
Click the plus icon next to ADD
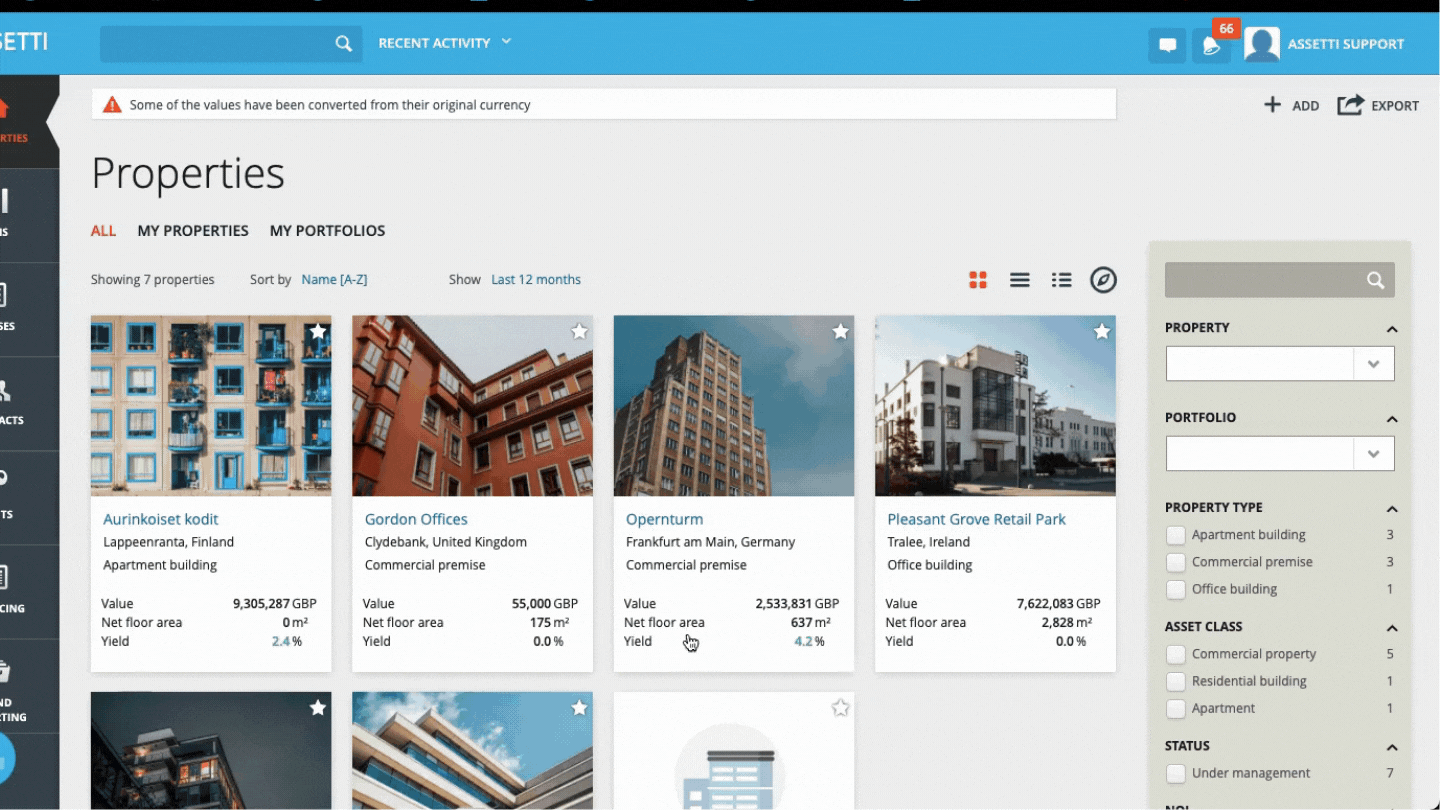point(1272,105)
